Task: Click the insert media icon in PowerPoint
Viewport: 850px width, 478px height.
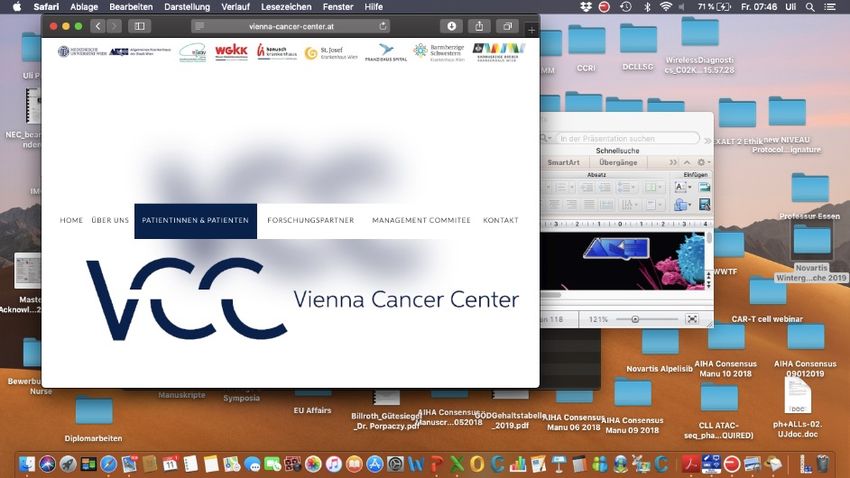Action: click(704, 204)
